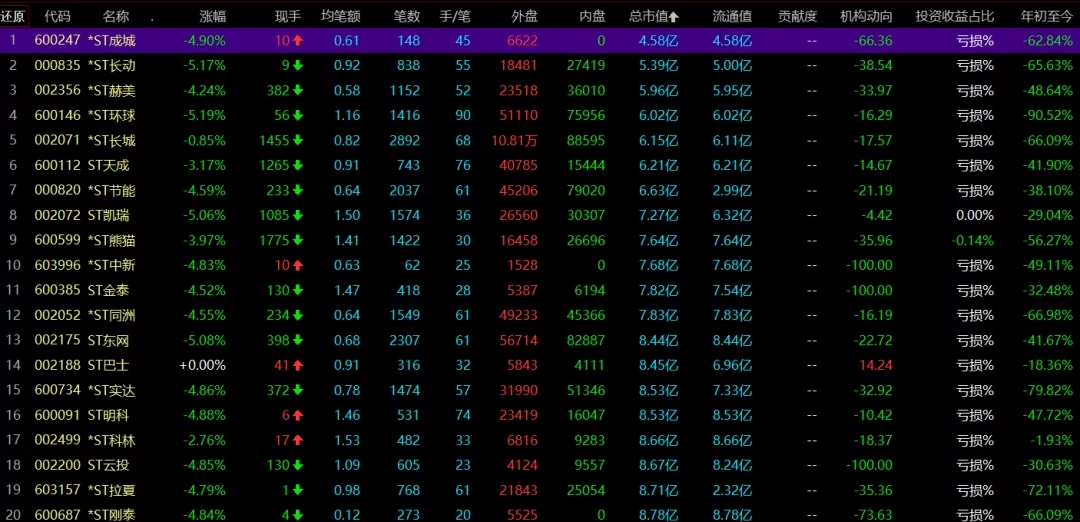Image resolution: width=1080 pixels, height=522 pixels.
Task: Click the 外盘 column header
Action: pos(524,17)
